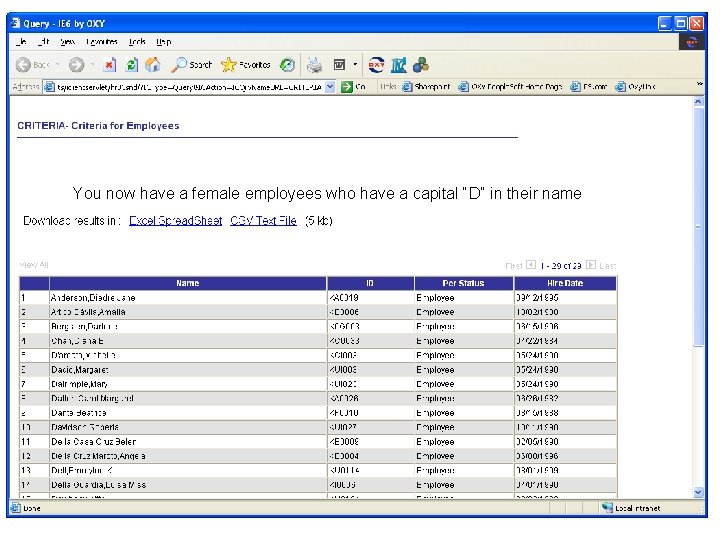The height and width of the screenshot is (540, 720).
Task: Click the IE page icon in title bar
Action: [x=16, y=23]
